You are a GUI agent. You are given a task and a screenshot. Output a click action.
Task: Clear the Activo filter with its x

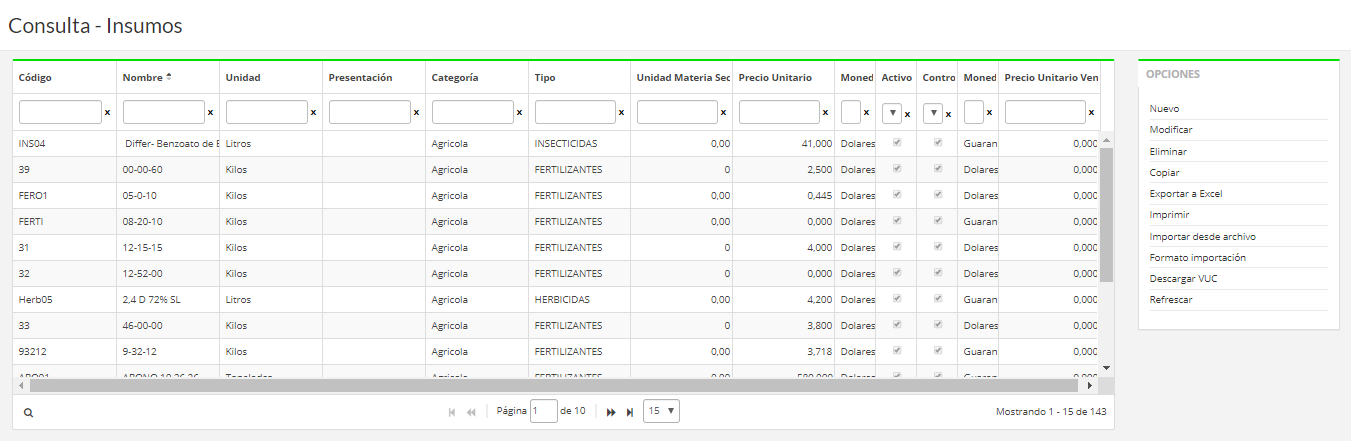[907, 113]
